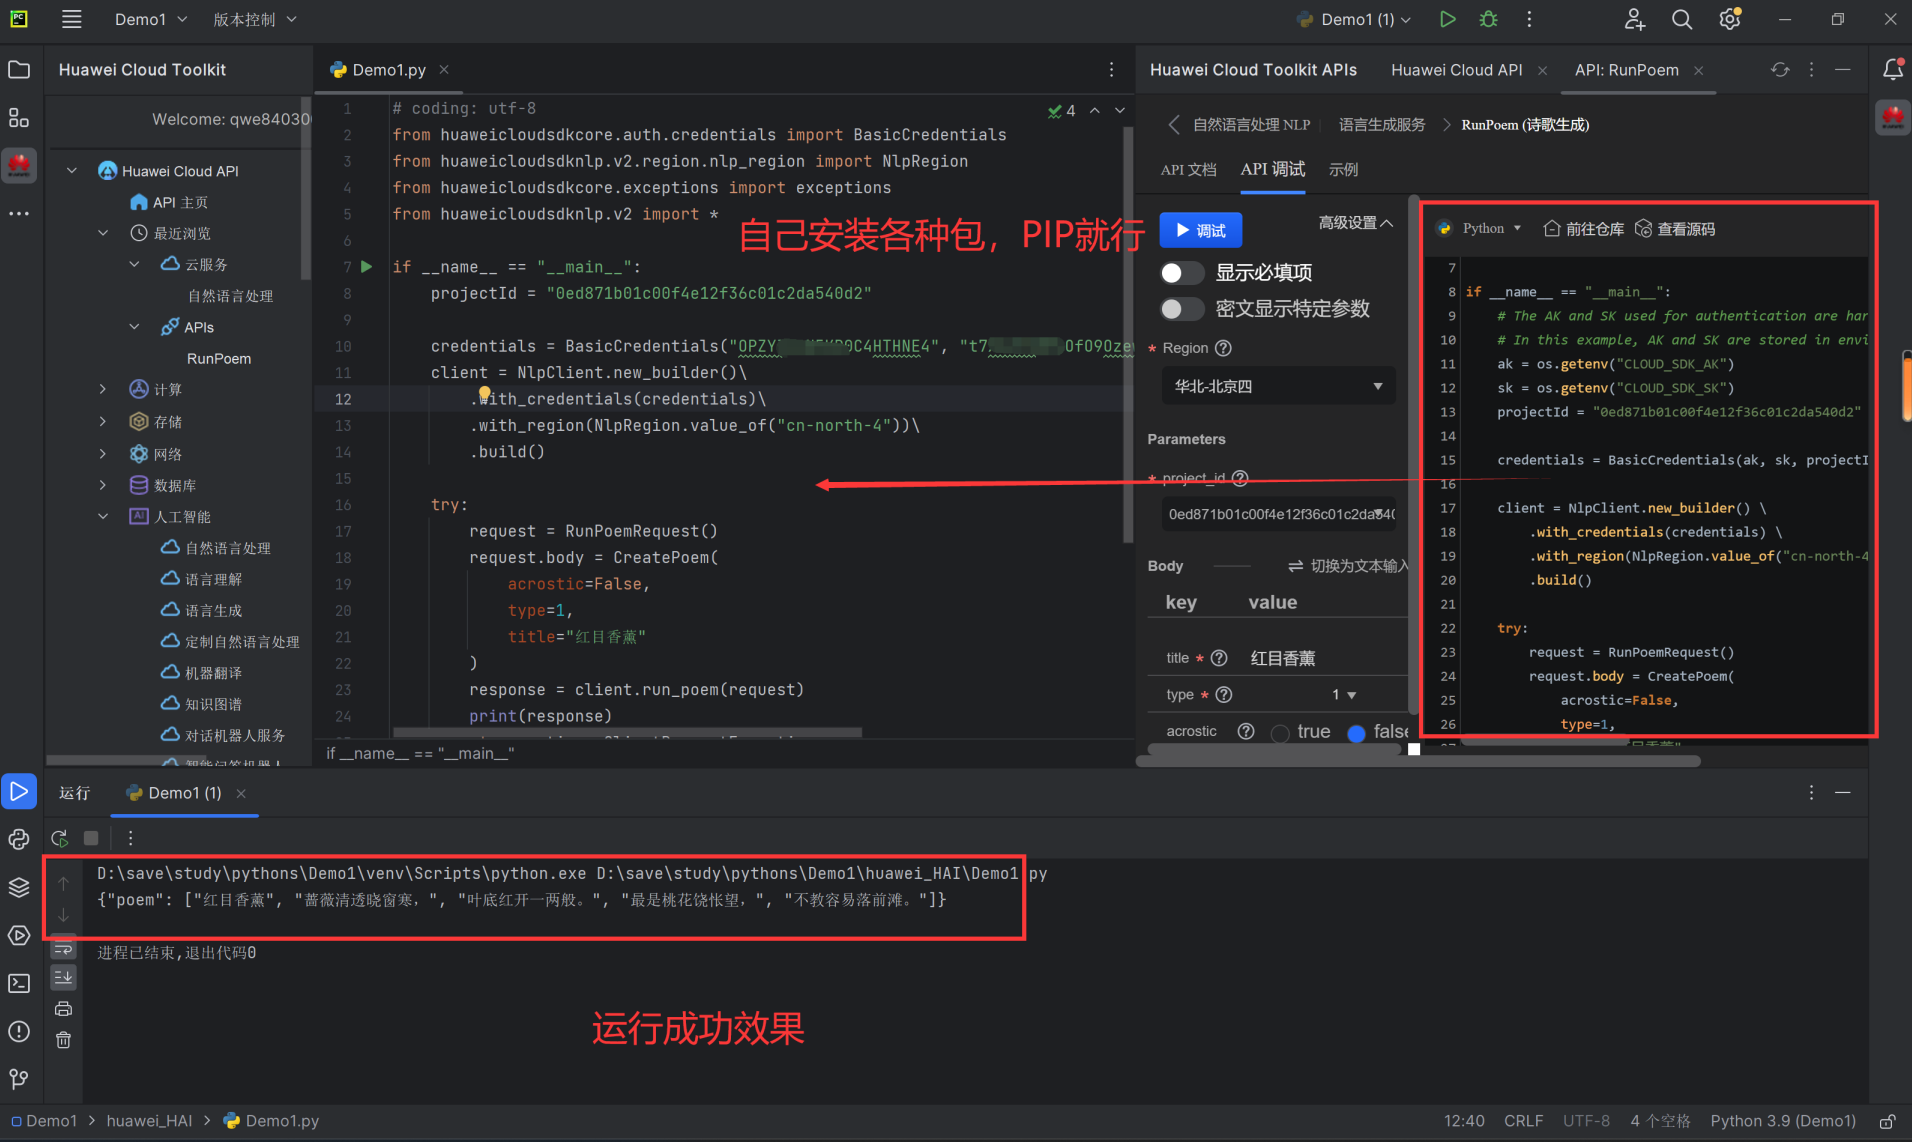
Task: Go to 语言生成服务 breadcrumb
Action: [1382, 124]
